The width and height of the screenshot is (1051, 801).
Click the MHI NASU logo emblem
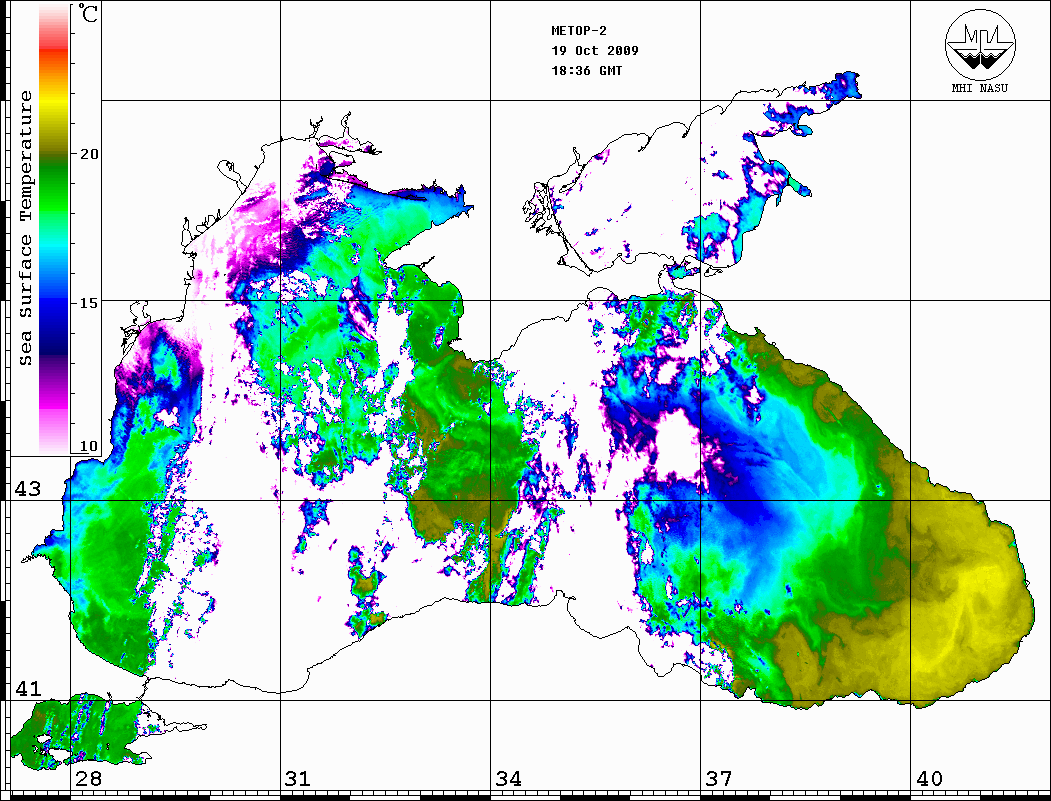point(980,43)
